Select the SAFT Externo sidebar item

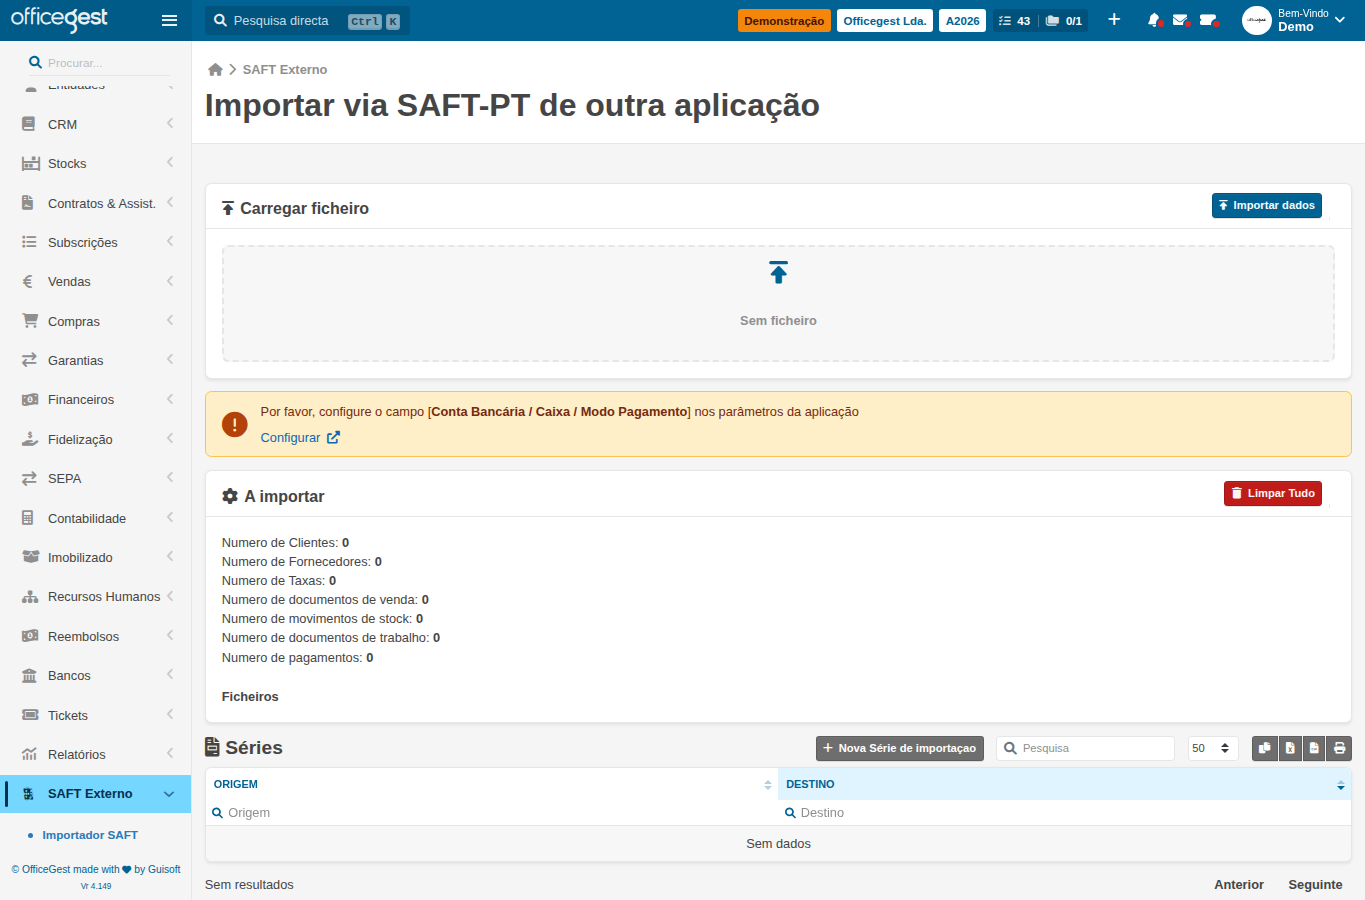coord(95,794)
